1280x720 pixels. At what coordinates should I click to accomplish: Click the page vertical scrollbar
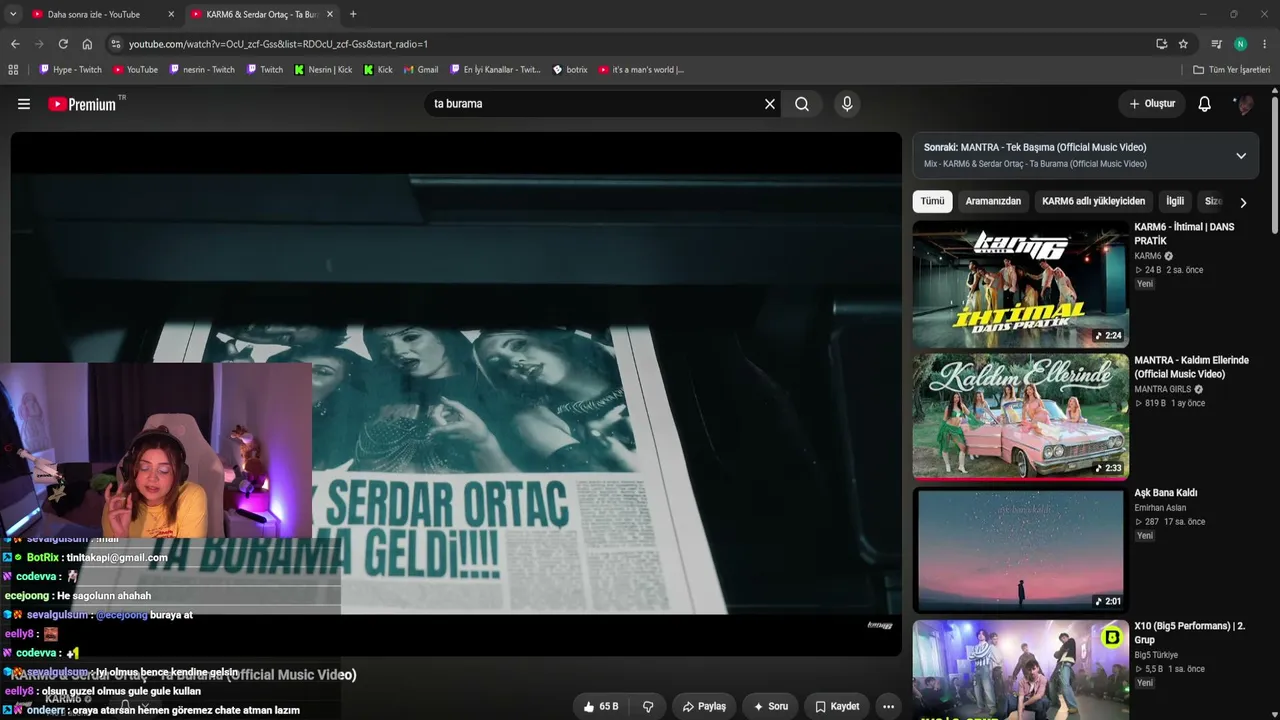(x=1275, y=166)
